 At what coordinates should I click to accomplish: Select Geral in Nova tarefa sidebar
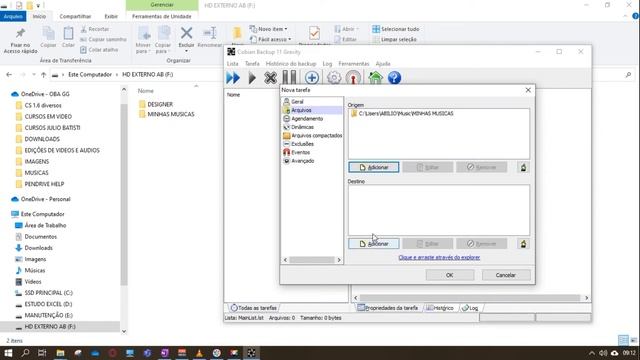(x=297, y=102)
